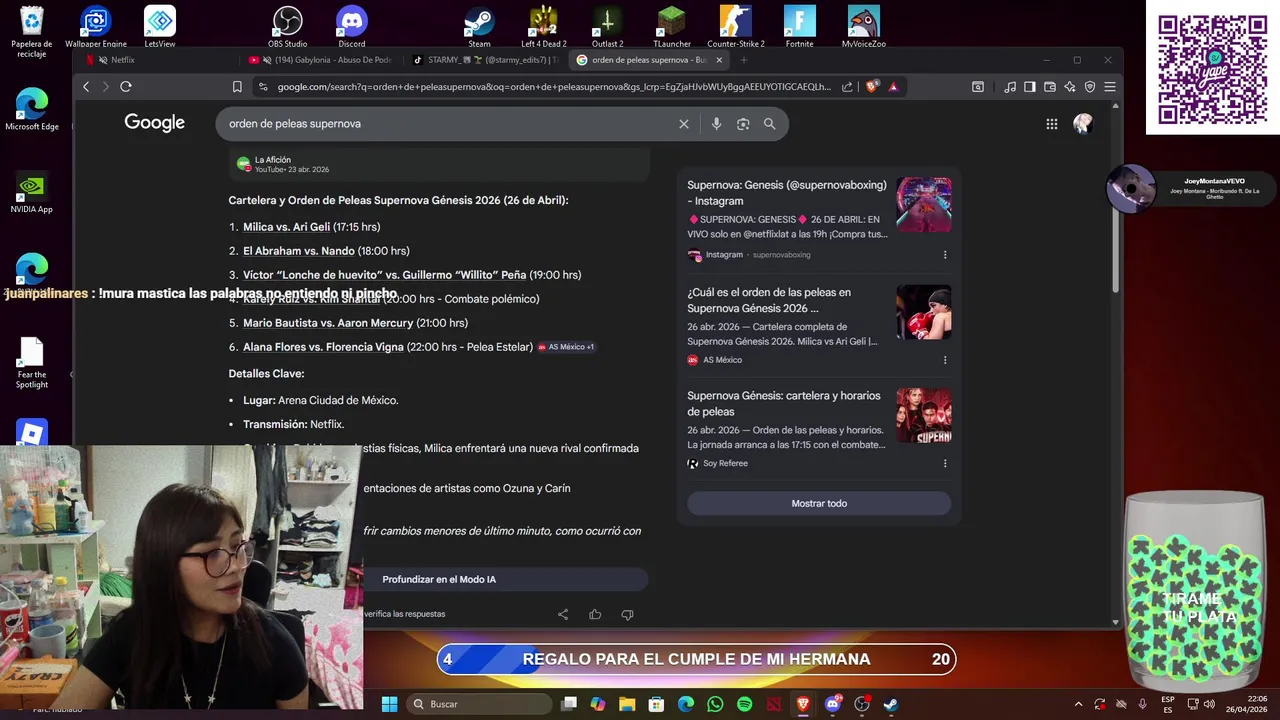Image resolution: width=1280 pixels, height=720 pixels.
Task: Open Wallpaper Engine shortcut
Action: click(x=96, y=27)
